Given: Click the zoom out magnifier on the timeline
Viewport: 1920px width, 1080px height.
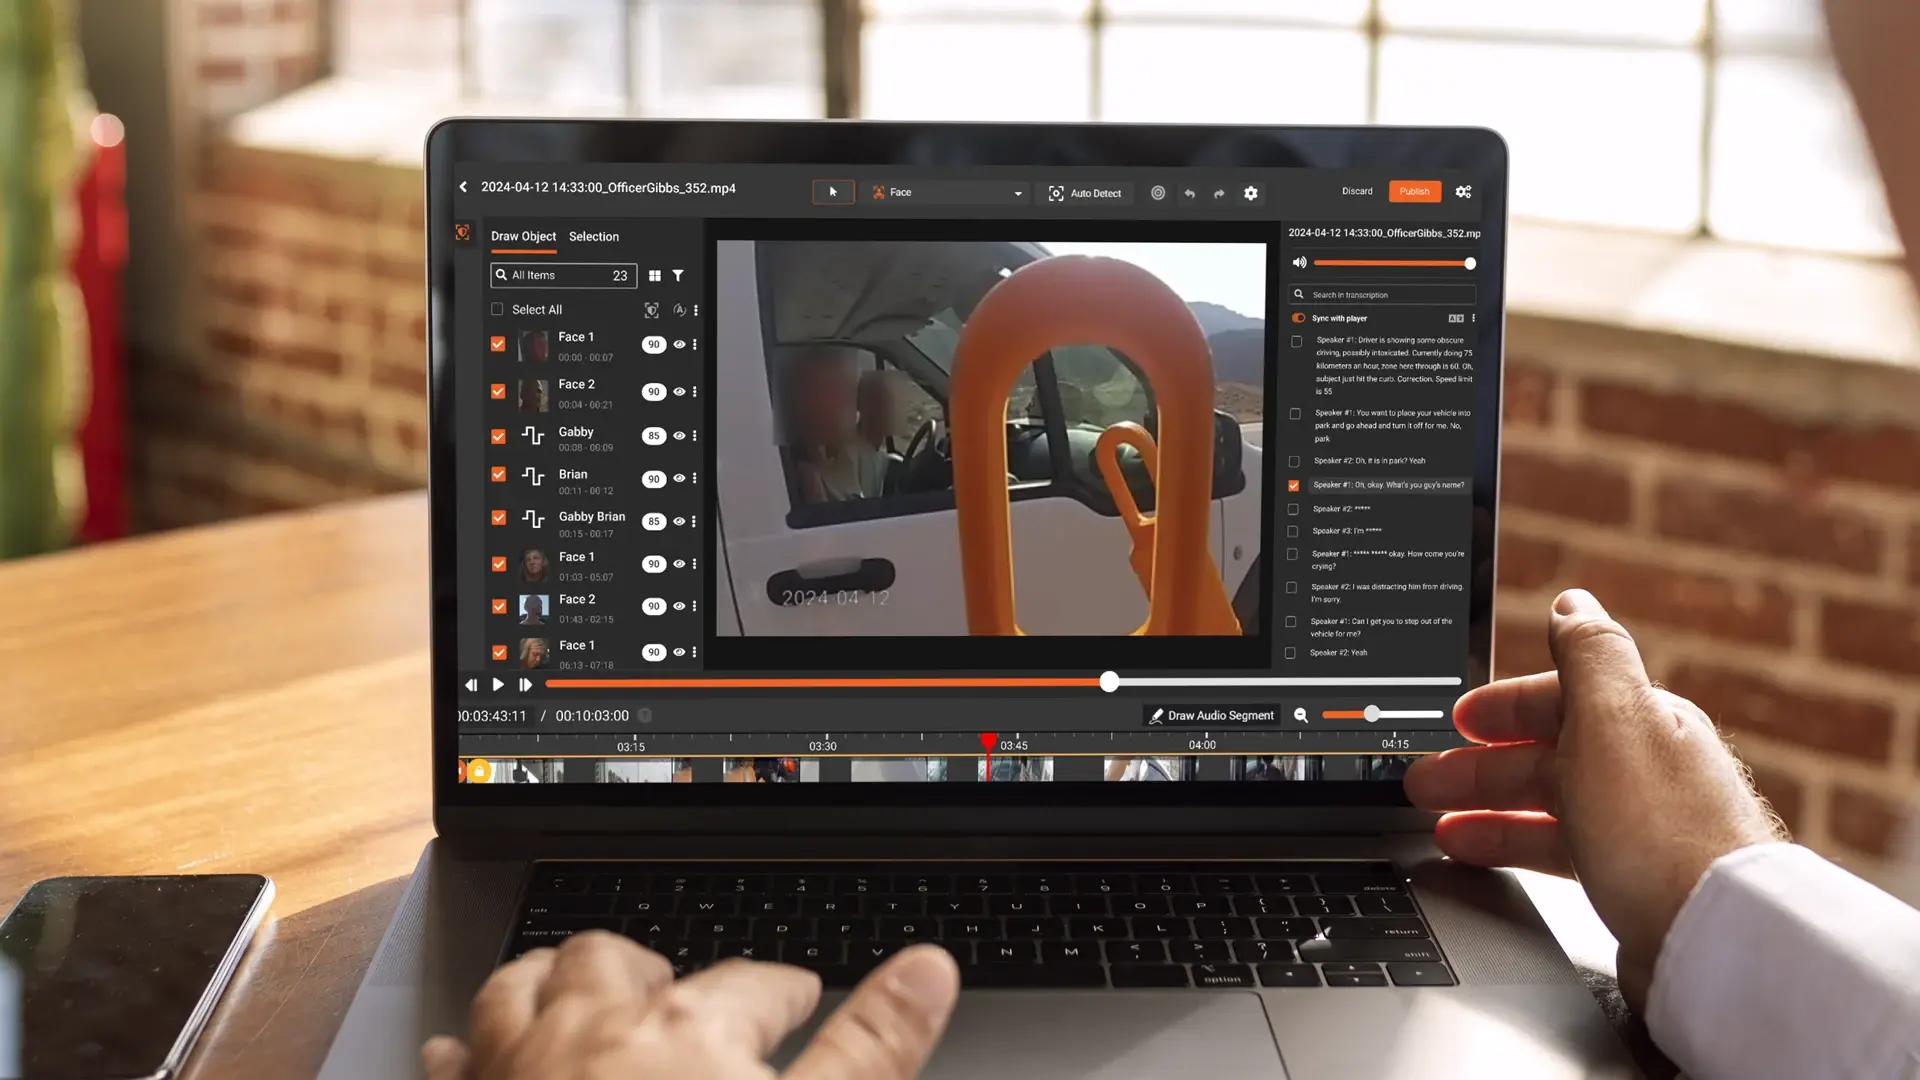Looking at the screenshot, I should pos(1301,715).
